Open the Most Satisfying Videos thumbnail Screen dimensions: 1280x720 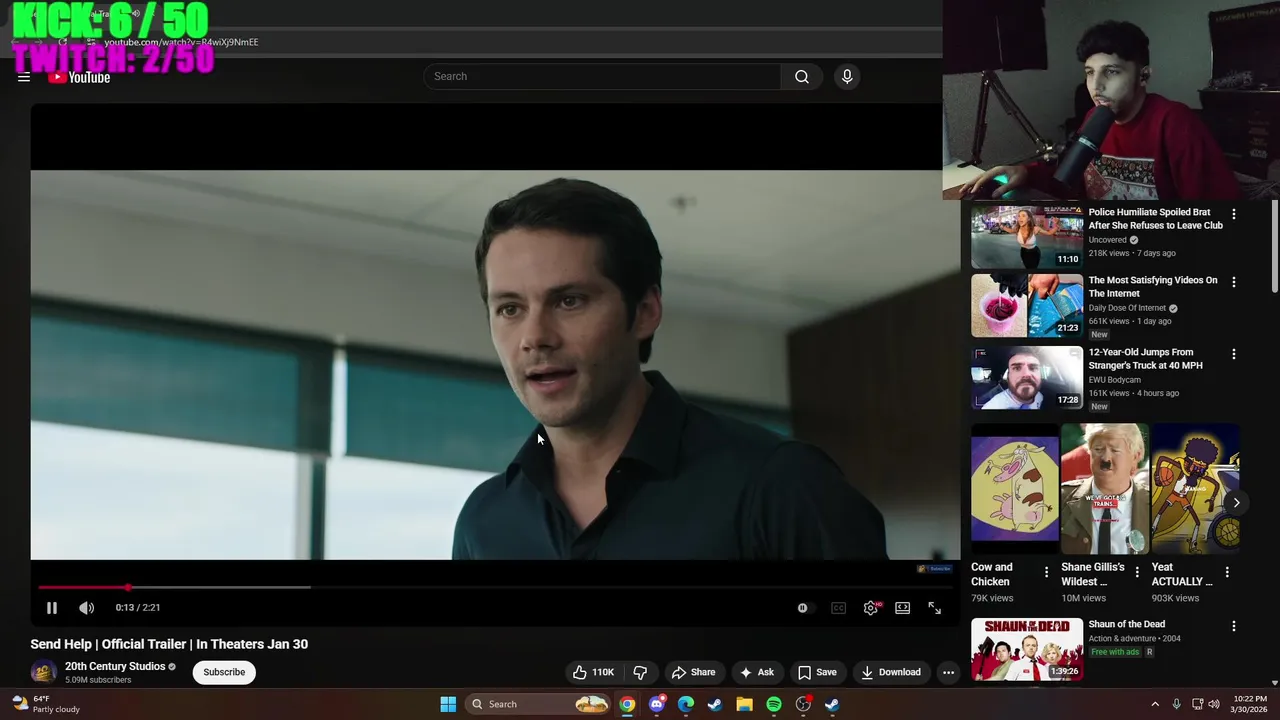click(x=1027, y=306)
